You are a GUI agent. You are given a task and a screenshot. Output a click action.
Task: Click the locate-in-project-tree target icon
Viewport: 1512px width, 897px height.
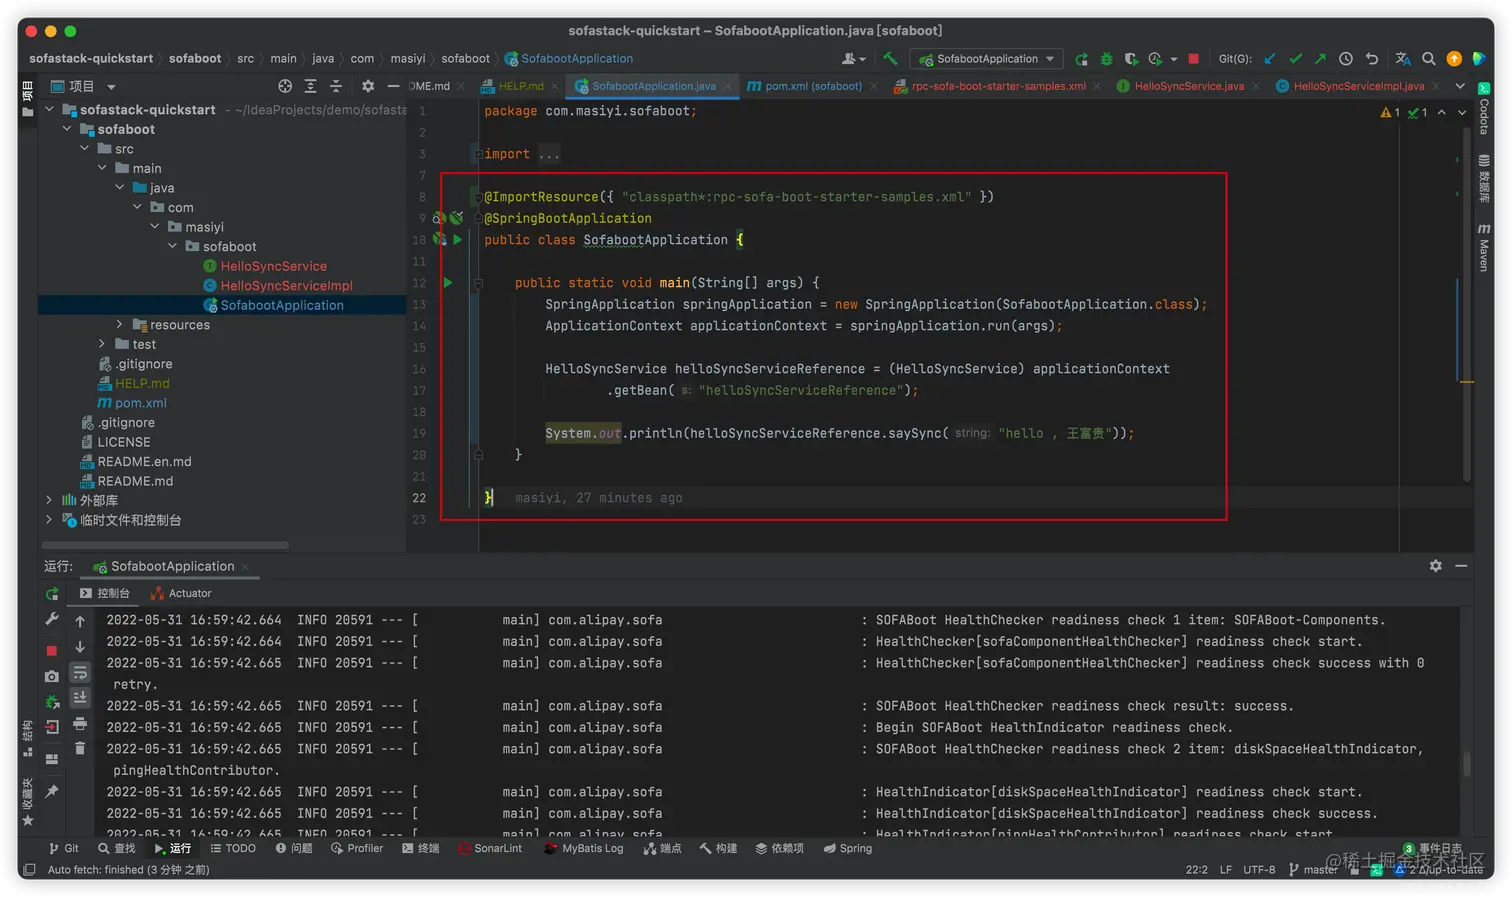tap(285, 86)
